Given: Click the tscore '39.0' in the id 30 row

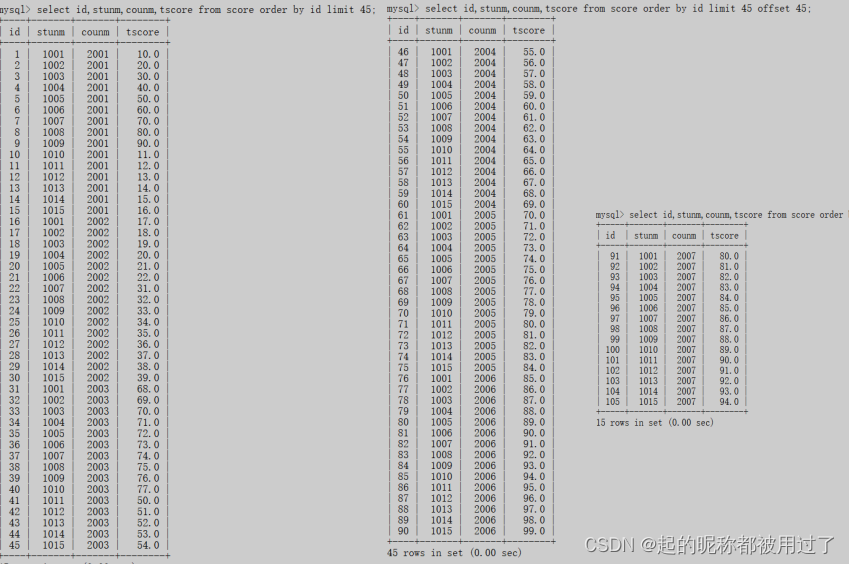Looking at the screenshot, I should tap(148, 378).
